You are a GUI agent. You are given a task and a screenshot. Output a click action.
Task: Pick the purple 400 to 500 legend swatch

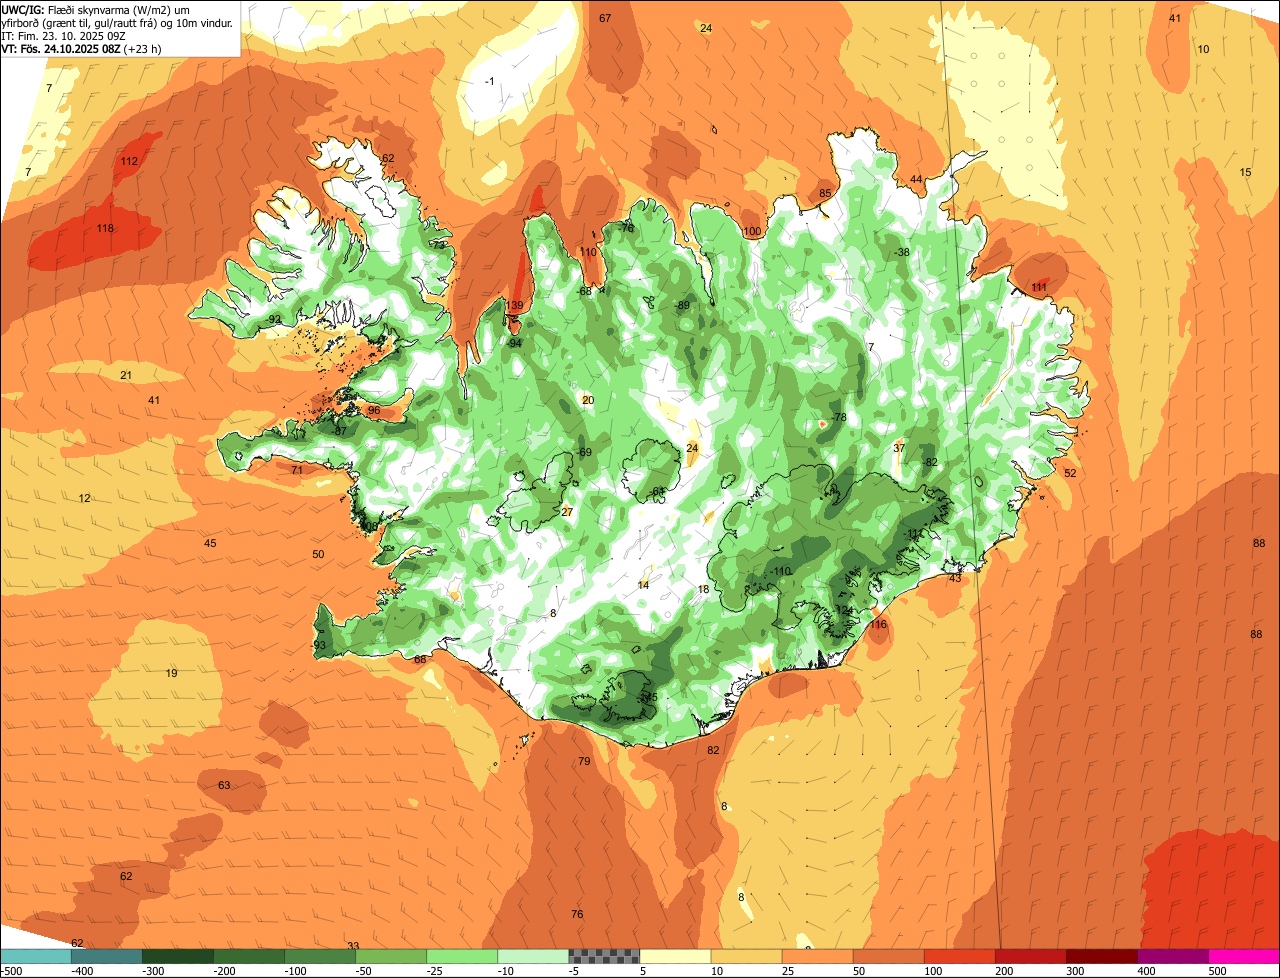(x=1173, y=957)
